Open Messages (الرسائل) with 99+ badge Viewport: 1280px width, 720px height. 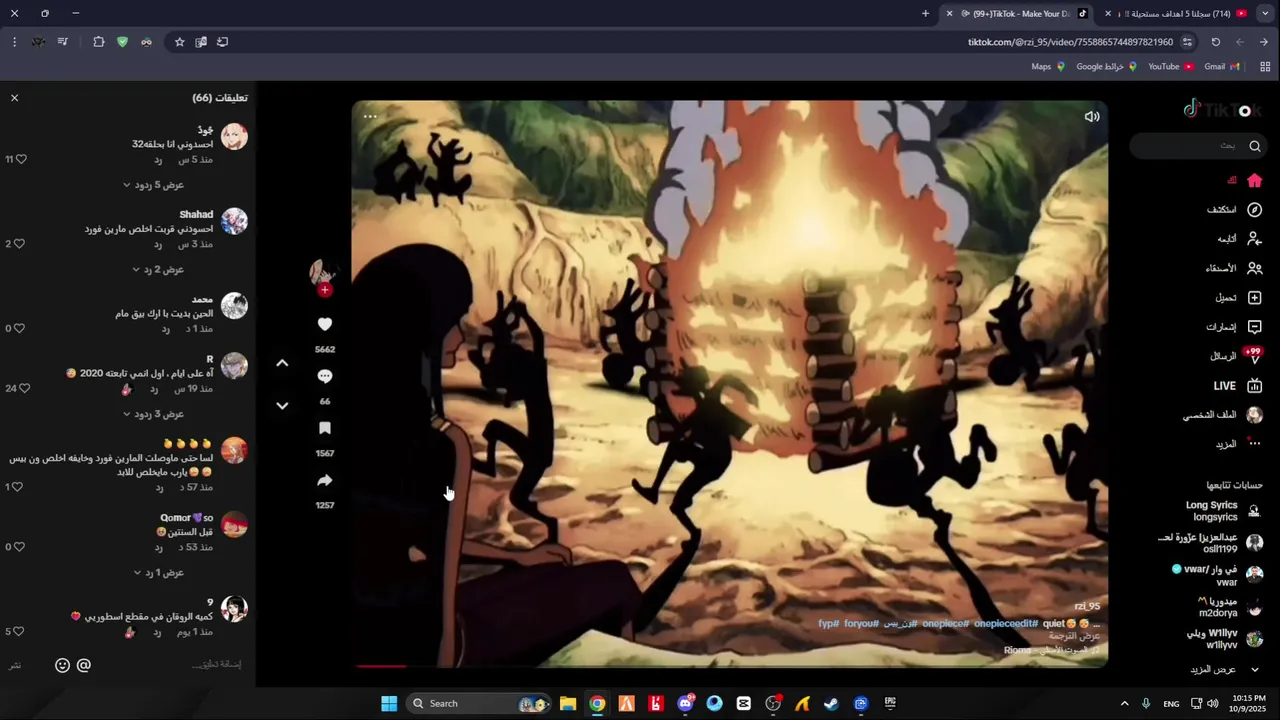(1236, 356)
